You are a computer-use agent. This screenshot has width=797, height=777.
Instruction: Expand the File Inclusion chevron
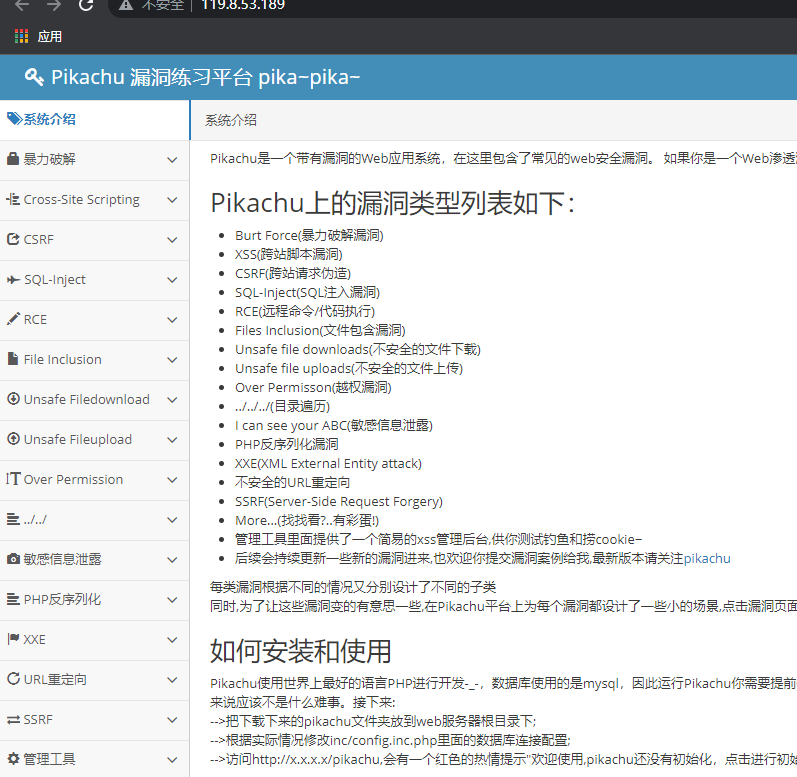click(x=172, y=360)
